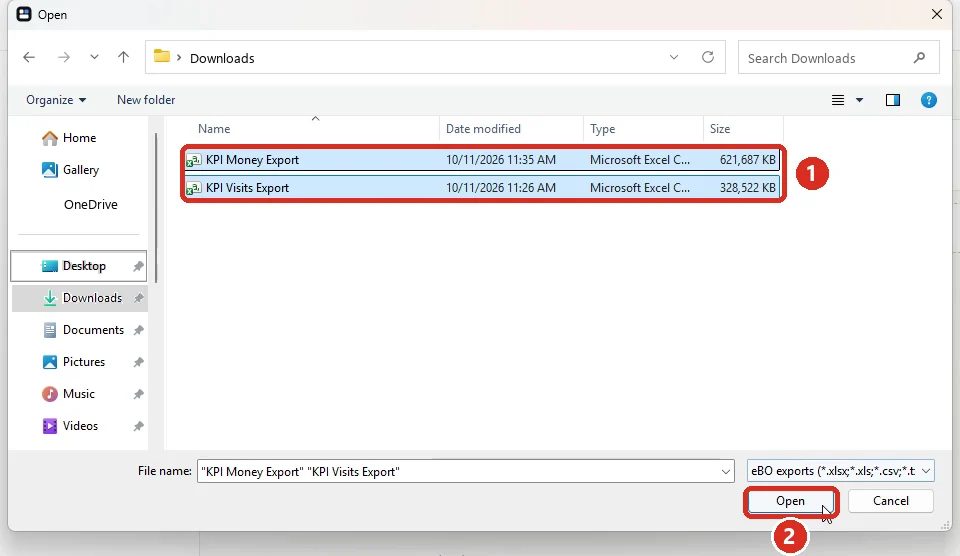Focus the Search Downloads field
Viewport: 960px width, 556px height.
tap(838, 58)
